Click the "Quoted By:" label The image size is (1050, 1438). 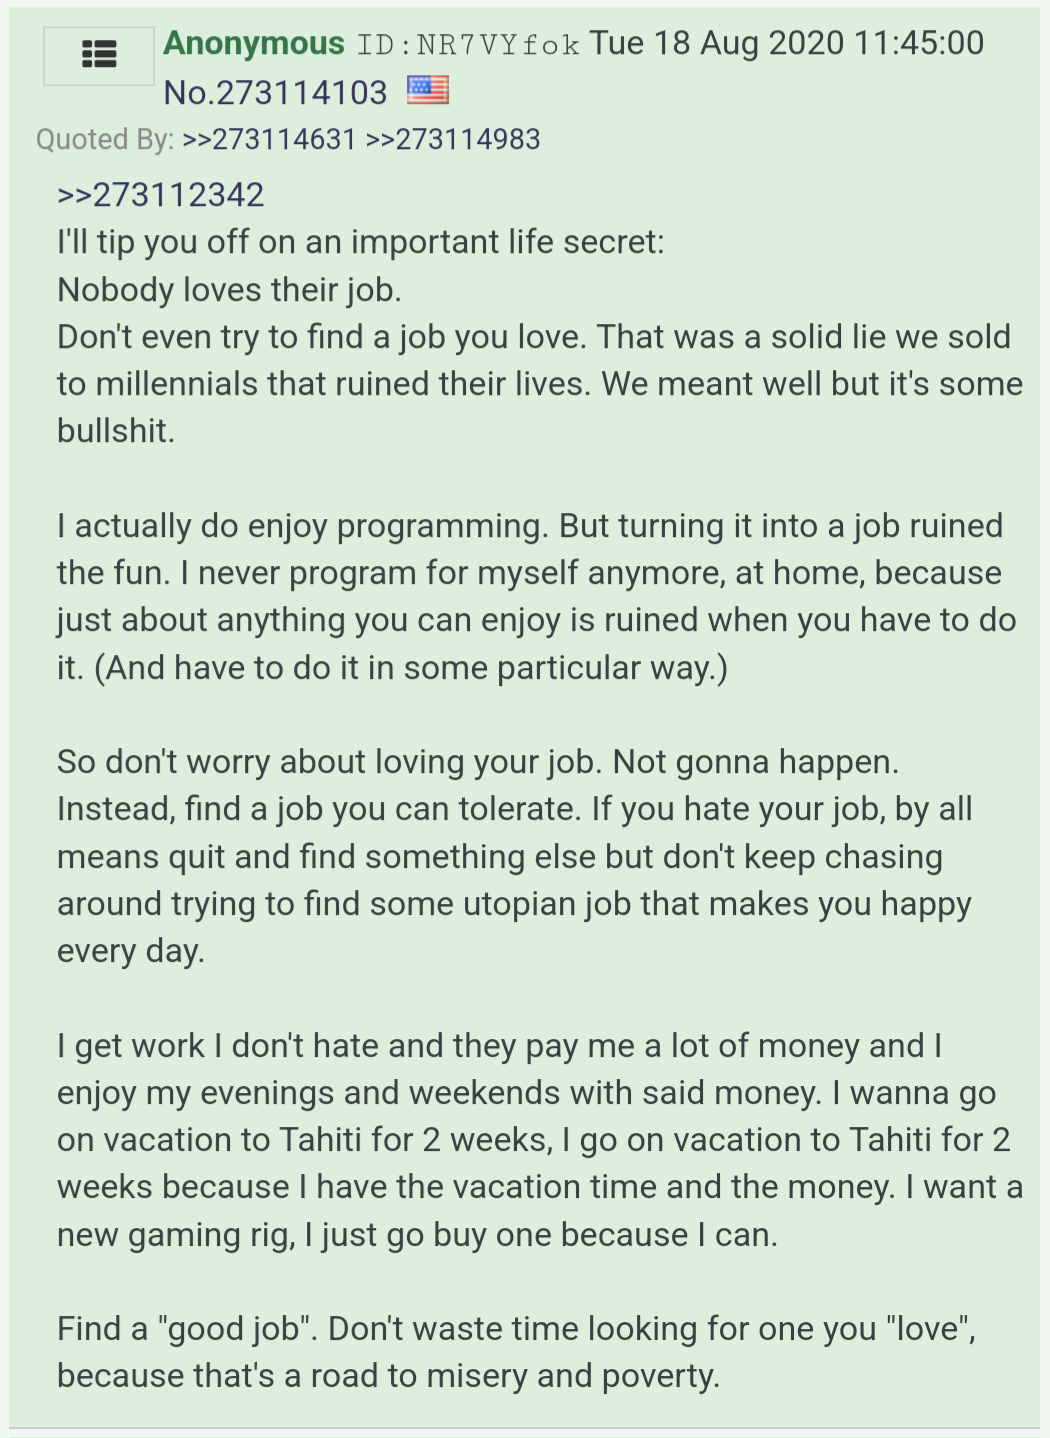pos(105,139)
